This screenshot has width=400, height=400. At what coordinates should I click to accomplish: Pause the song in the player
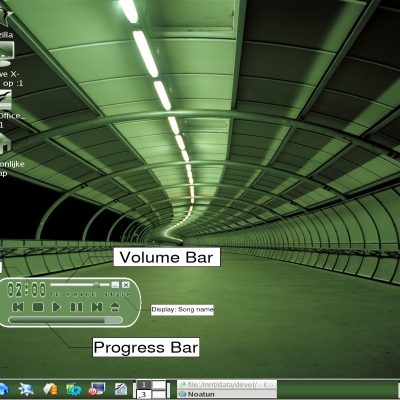[x=77, y=307]
